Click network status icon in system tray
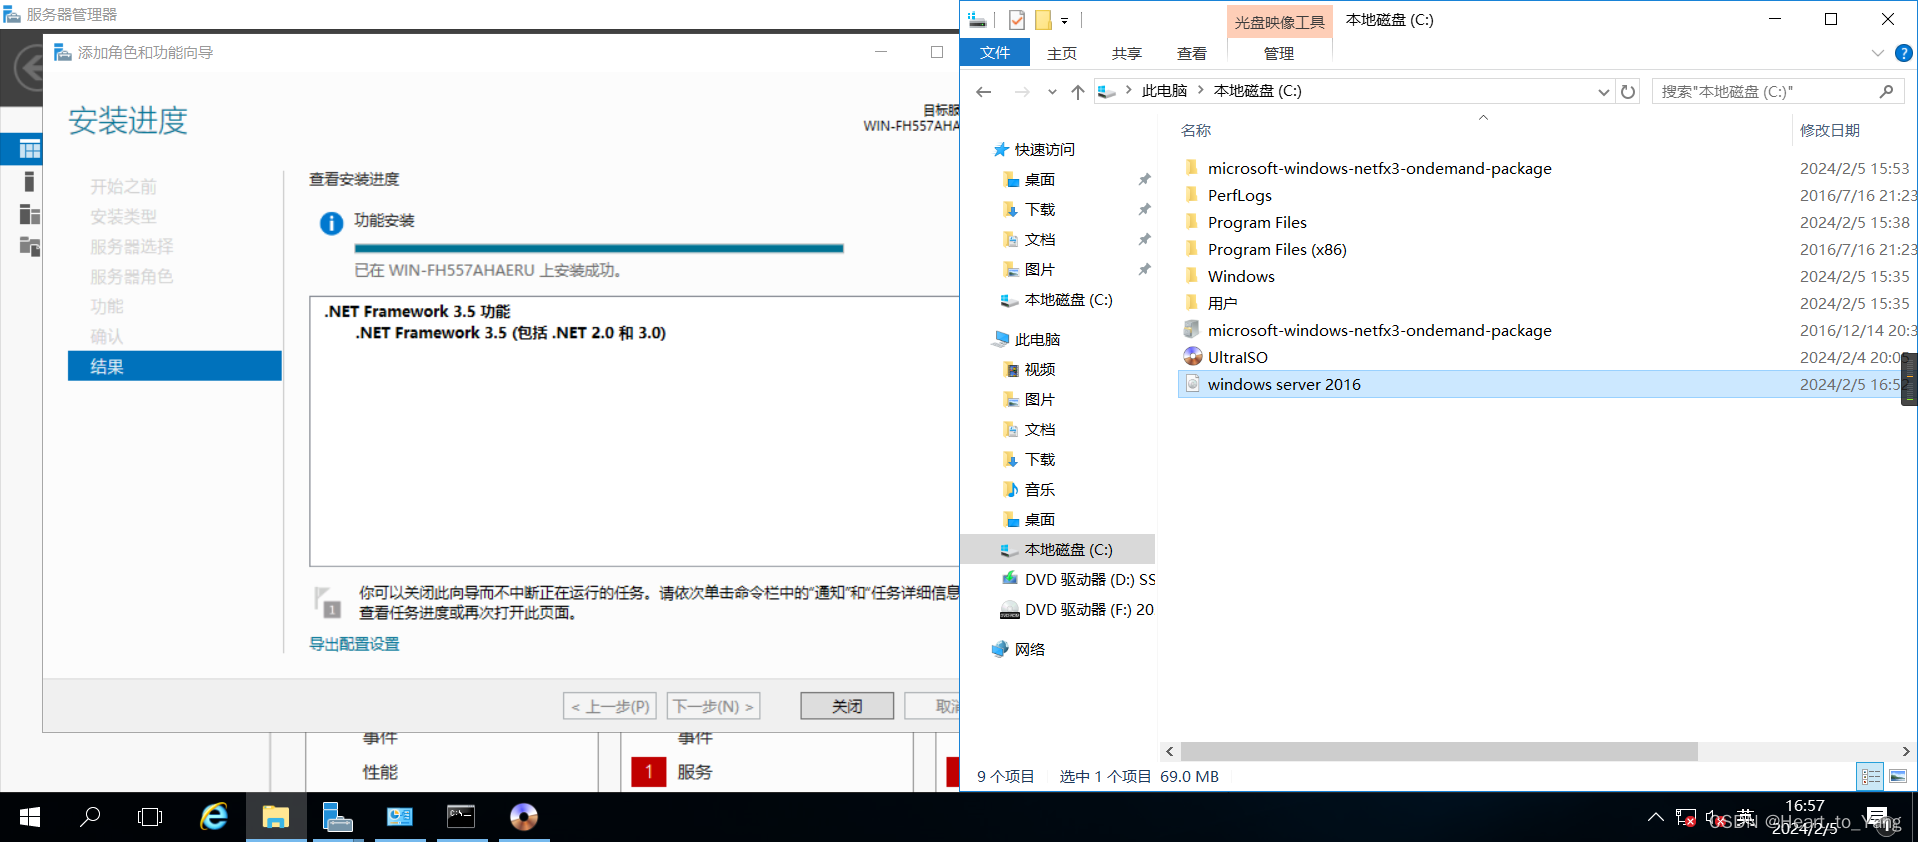This screenshot has width=1918, height=842. coord(1686,818)
